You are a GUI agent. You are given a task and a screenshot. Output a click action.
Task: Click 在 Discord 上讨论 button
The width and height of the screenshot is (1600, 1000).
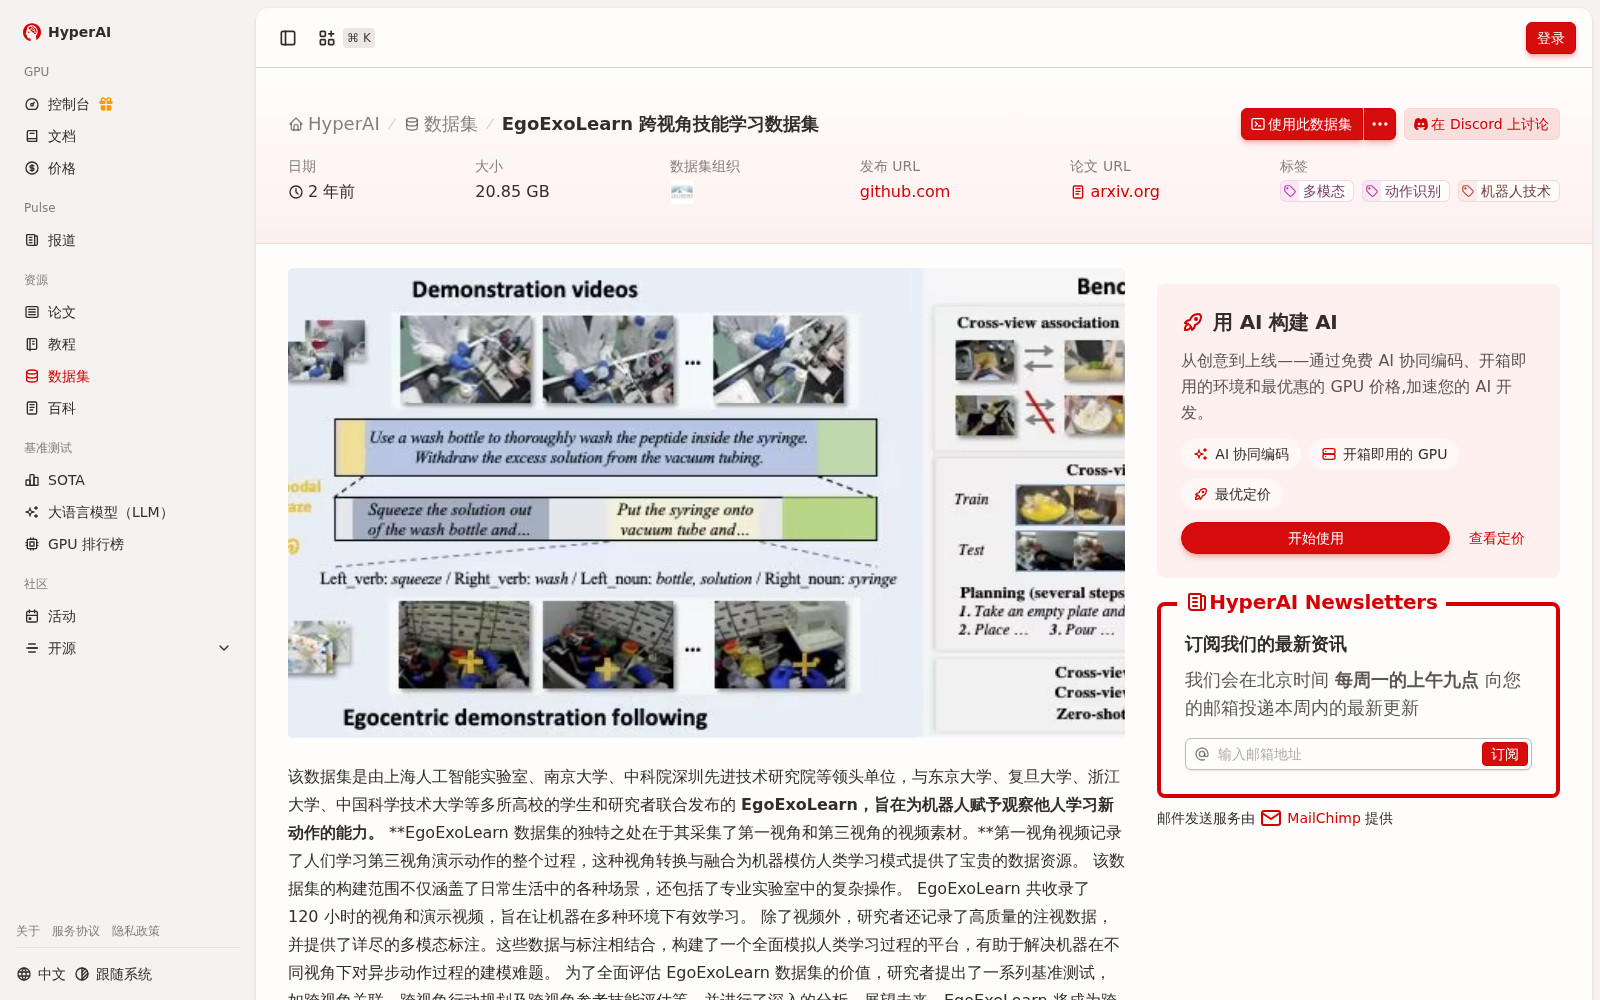pos(1481,124)
